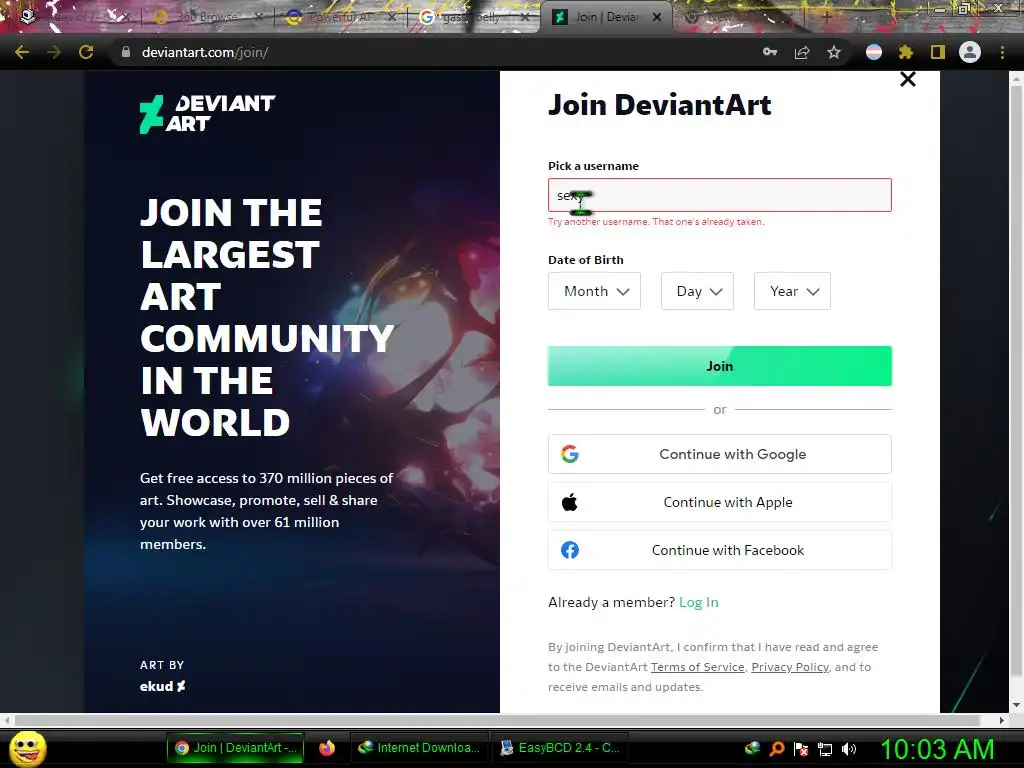Click the share page icon in address bar
The image size is (1024, 768).
[802, 52]
